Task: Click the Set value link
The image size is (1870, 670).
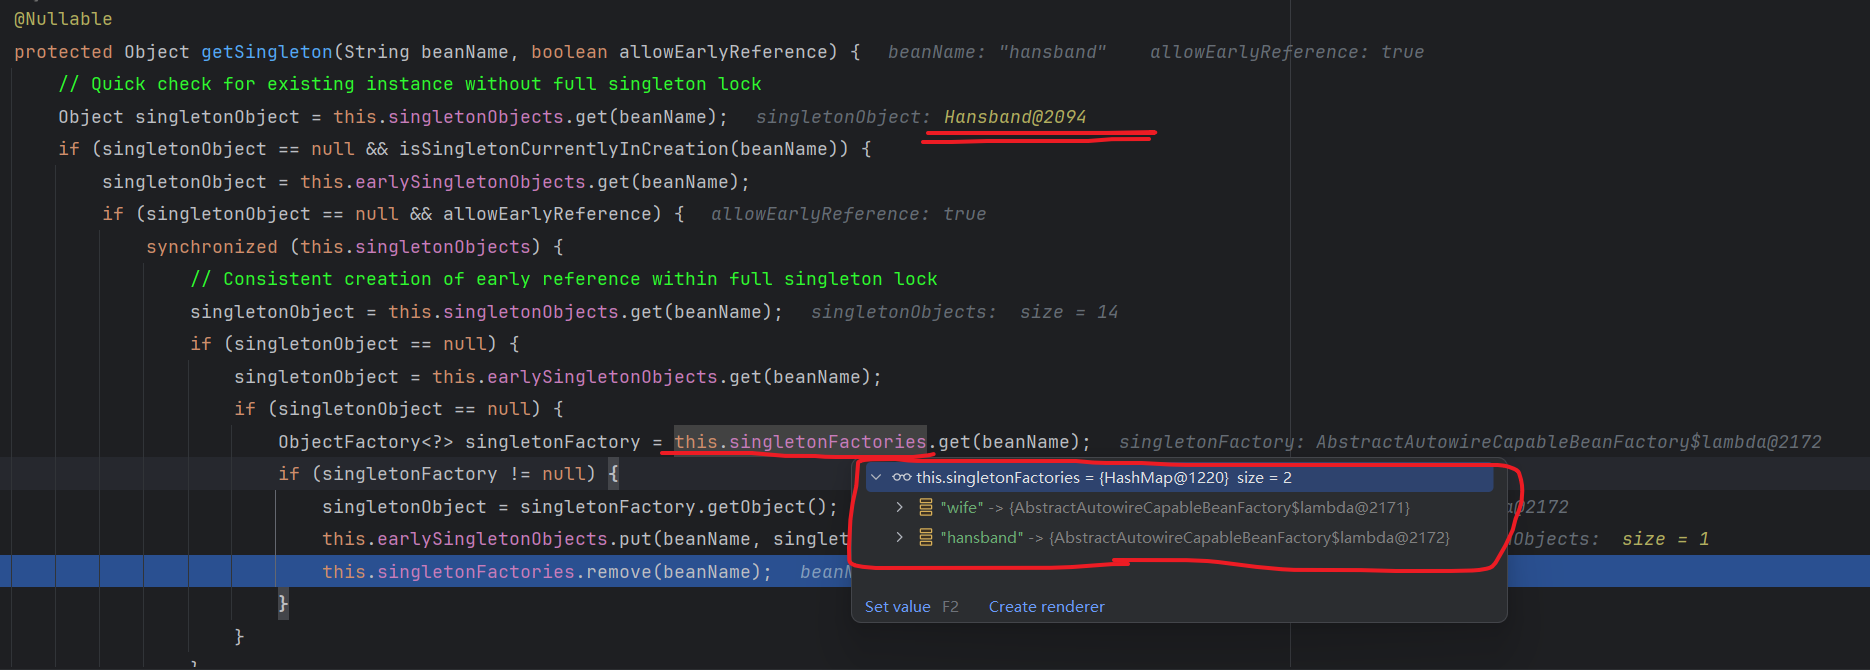Action: click(897, 607)
